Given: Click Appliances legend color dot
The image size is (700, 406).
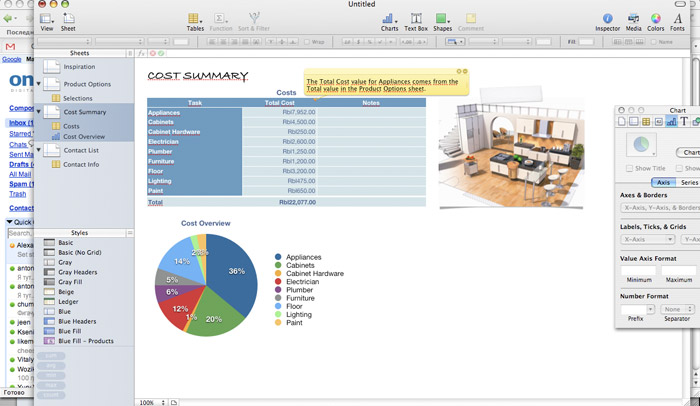Looking at the screenshot, I should coord(278,257).
